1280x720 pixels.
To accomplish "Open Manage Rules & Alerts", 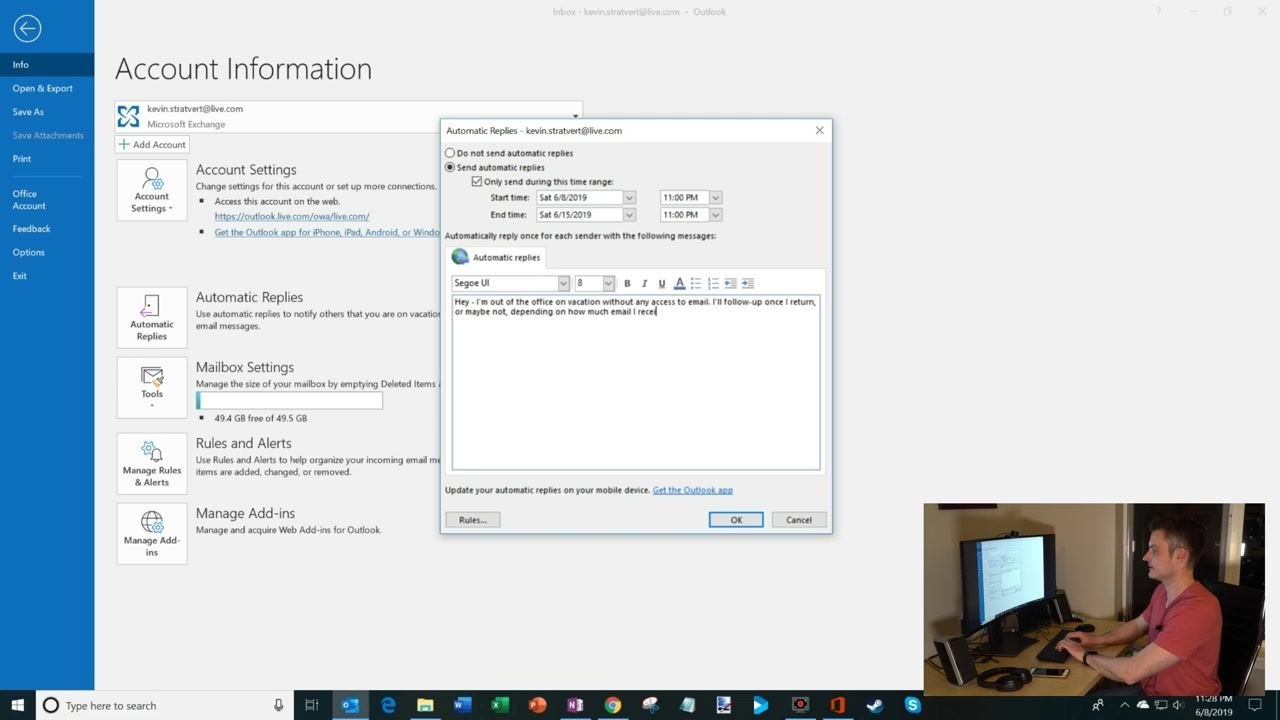I will coord(152,464).
